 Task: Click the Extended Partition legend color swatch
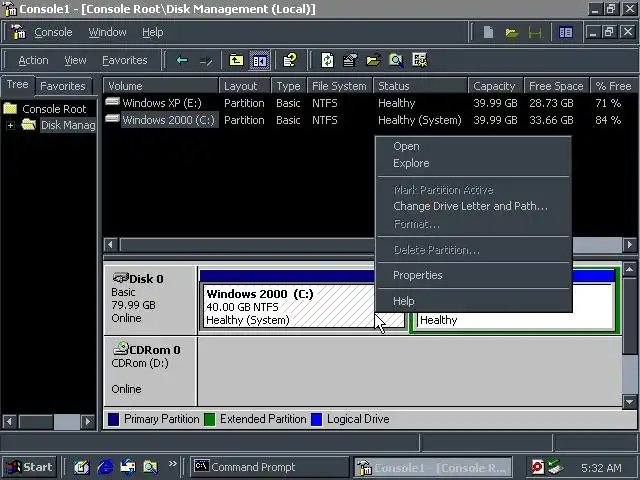(x=209, y=419)
